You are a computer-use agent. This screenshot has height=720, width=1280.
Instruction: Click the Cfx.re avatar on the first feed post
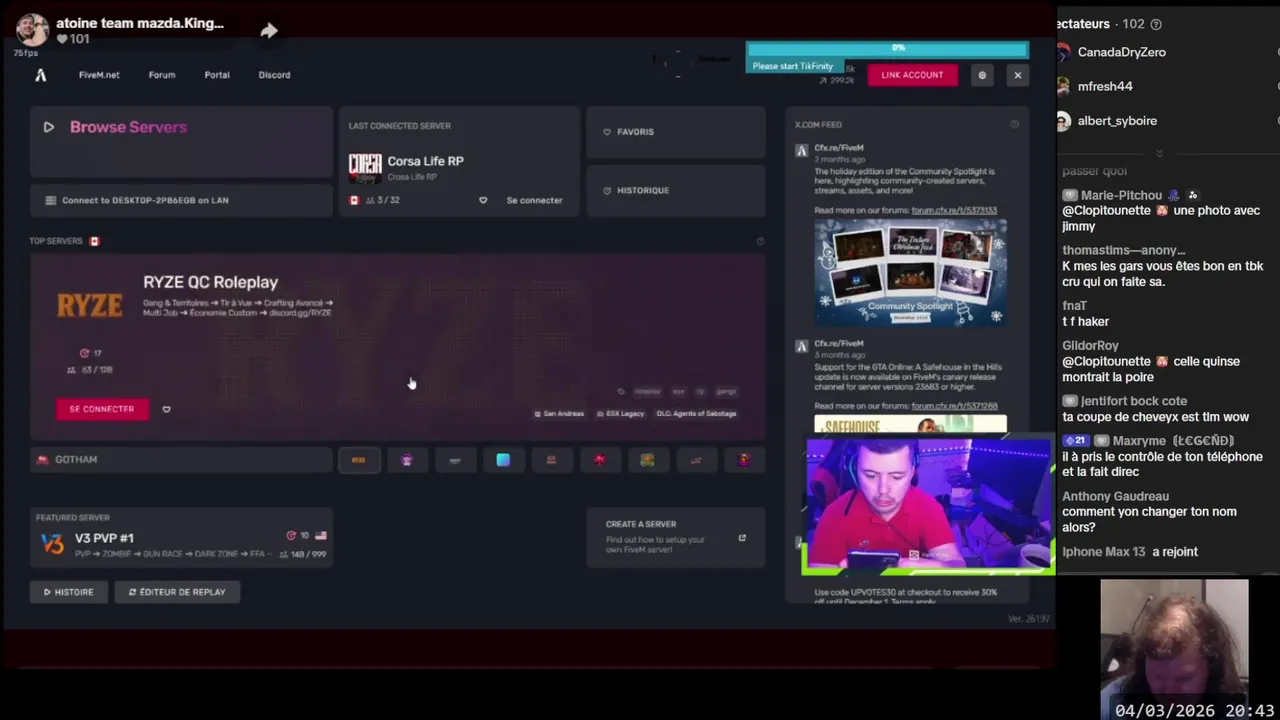tap(801, 151)
